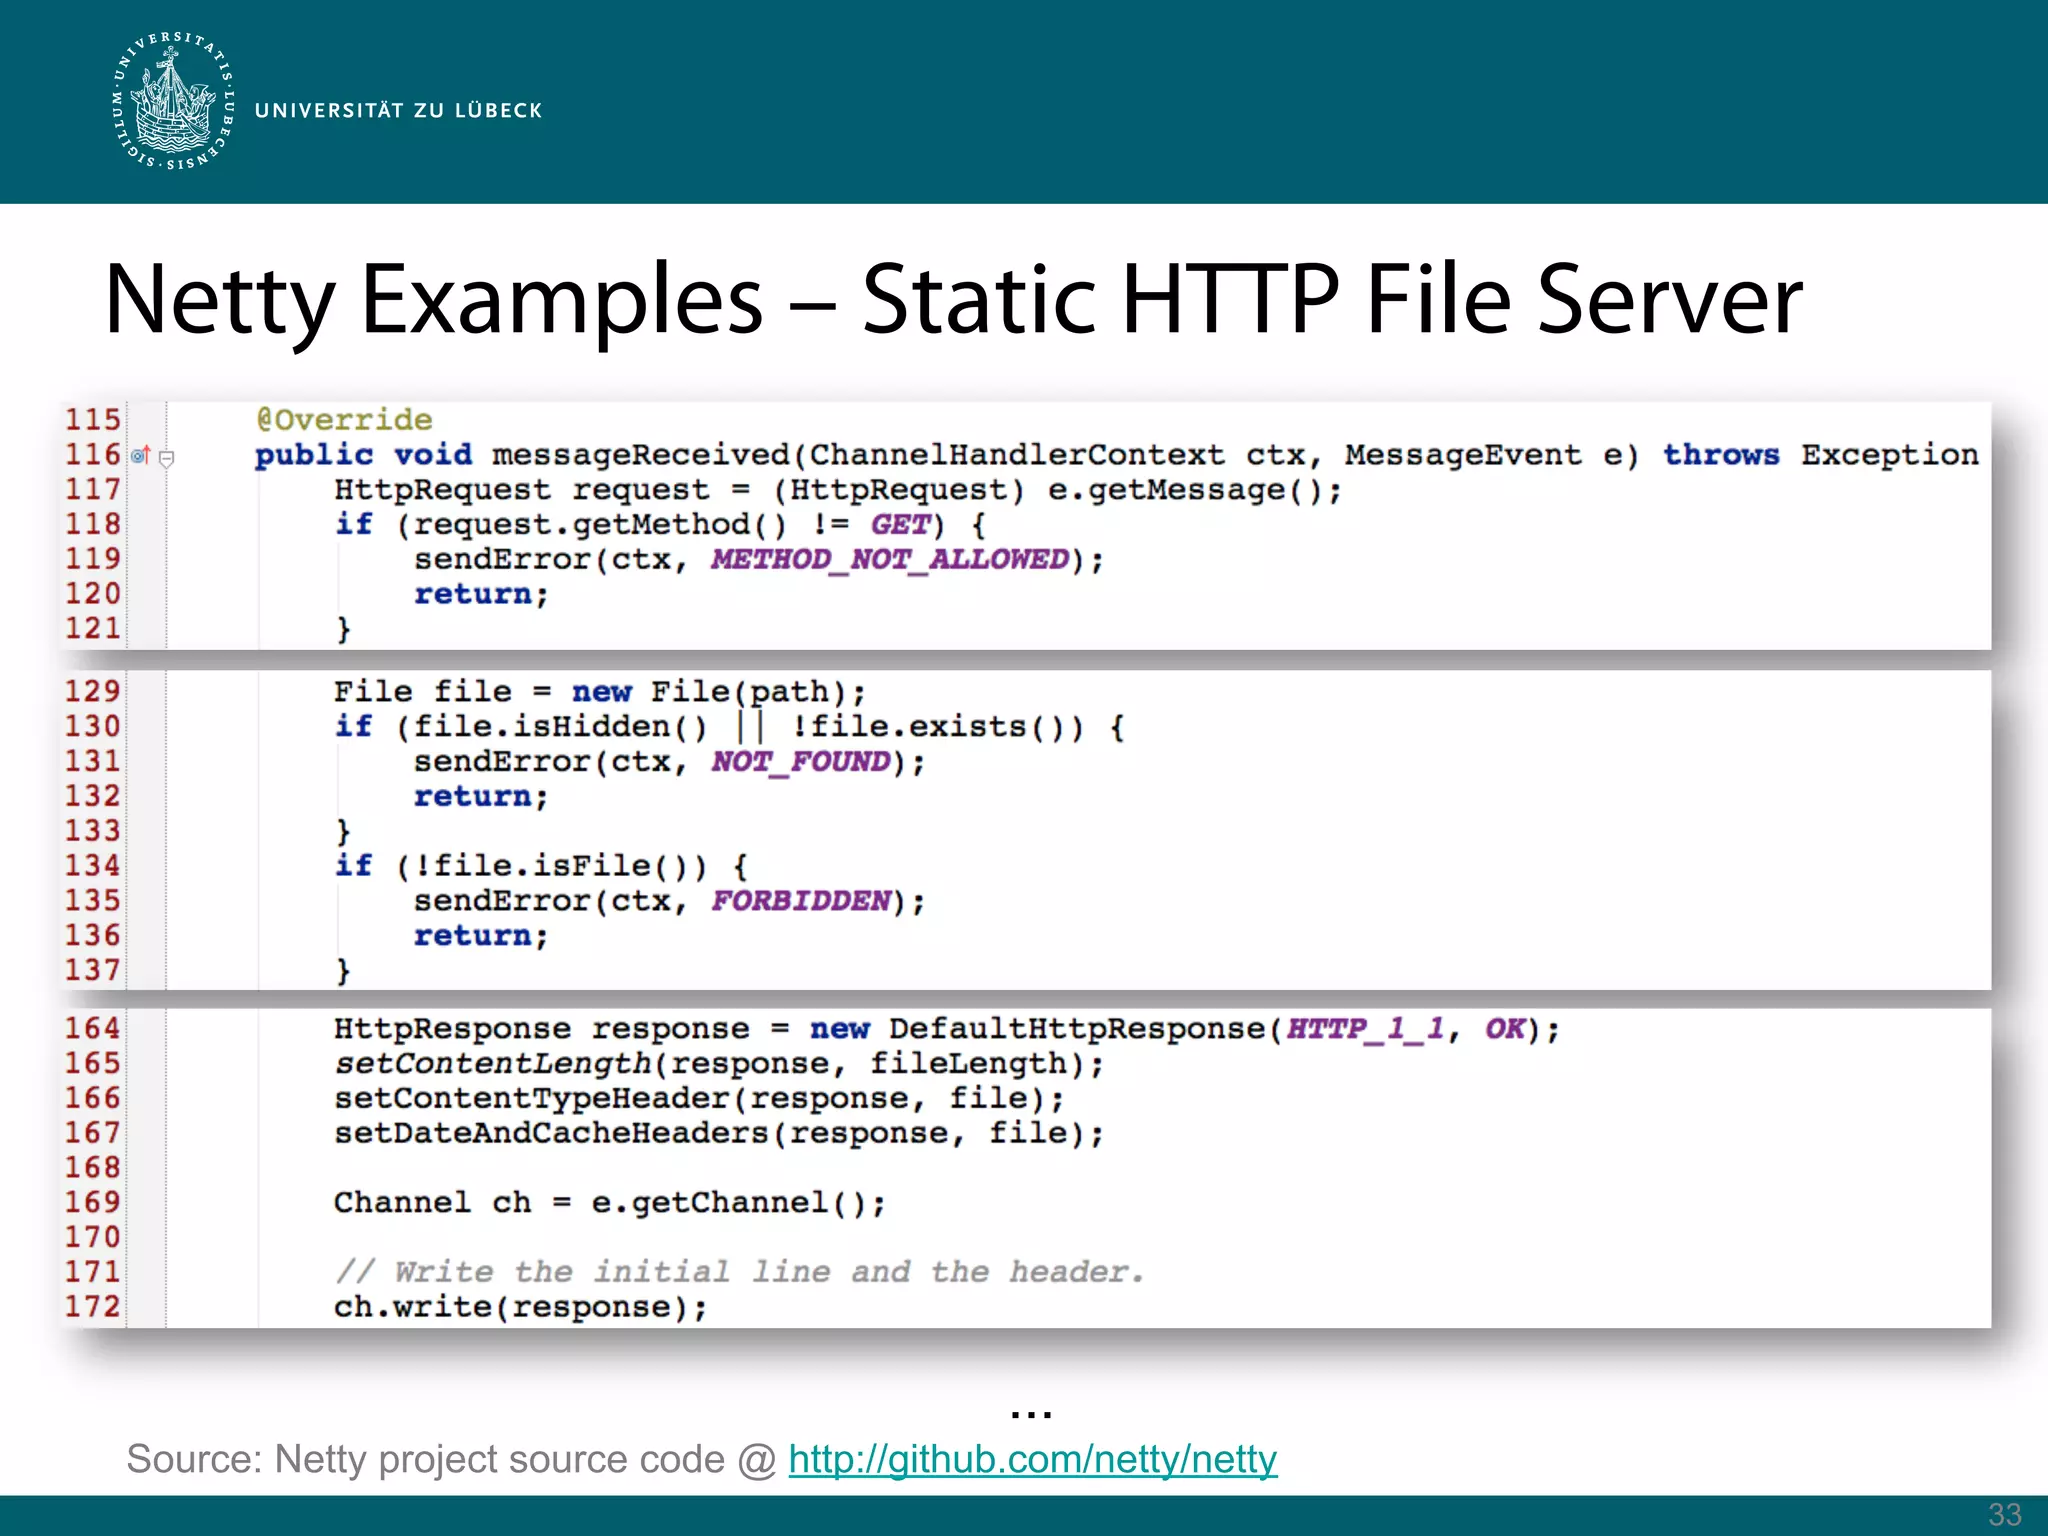Click the 'Write the initial line' comment
Screen dimensions: 2048x1536
[x=738, y=1272]
